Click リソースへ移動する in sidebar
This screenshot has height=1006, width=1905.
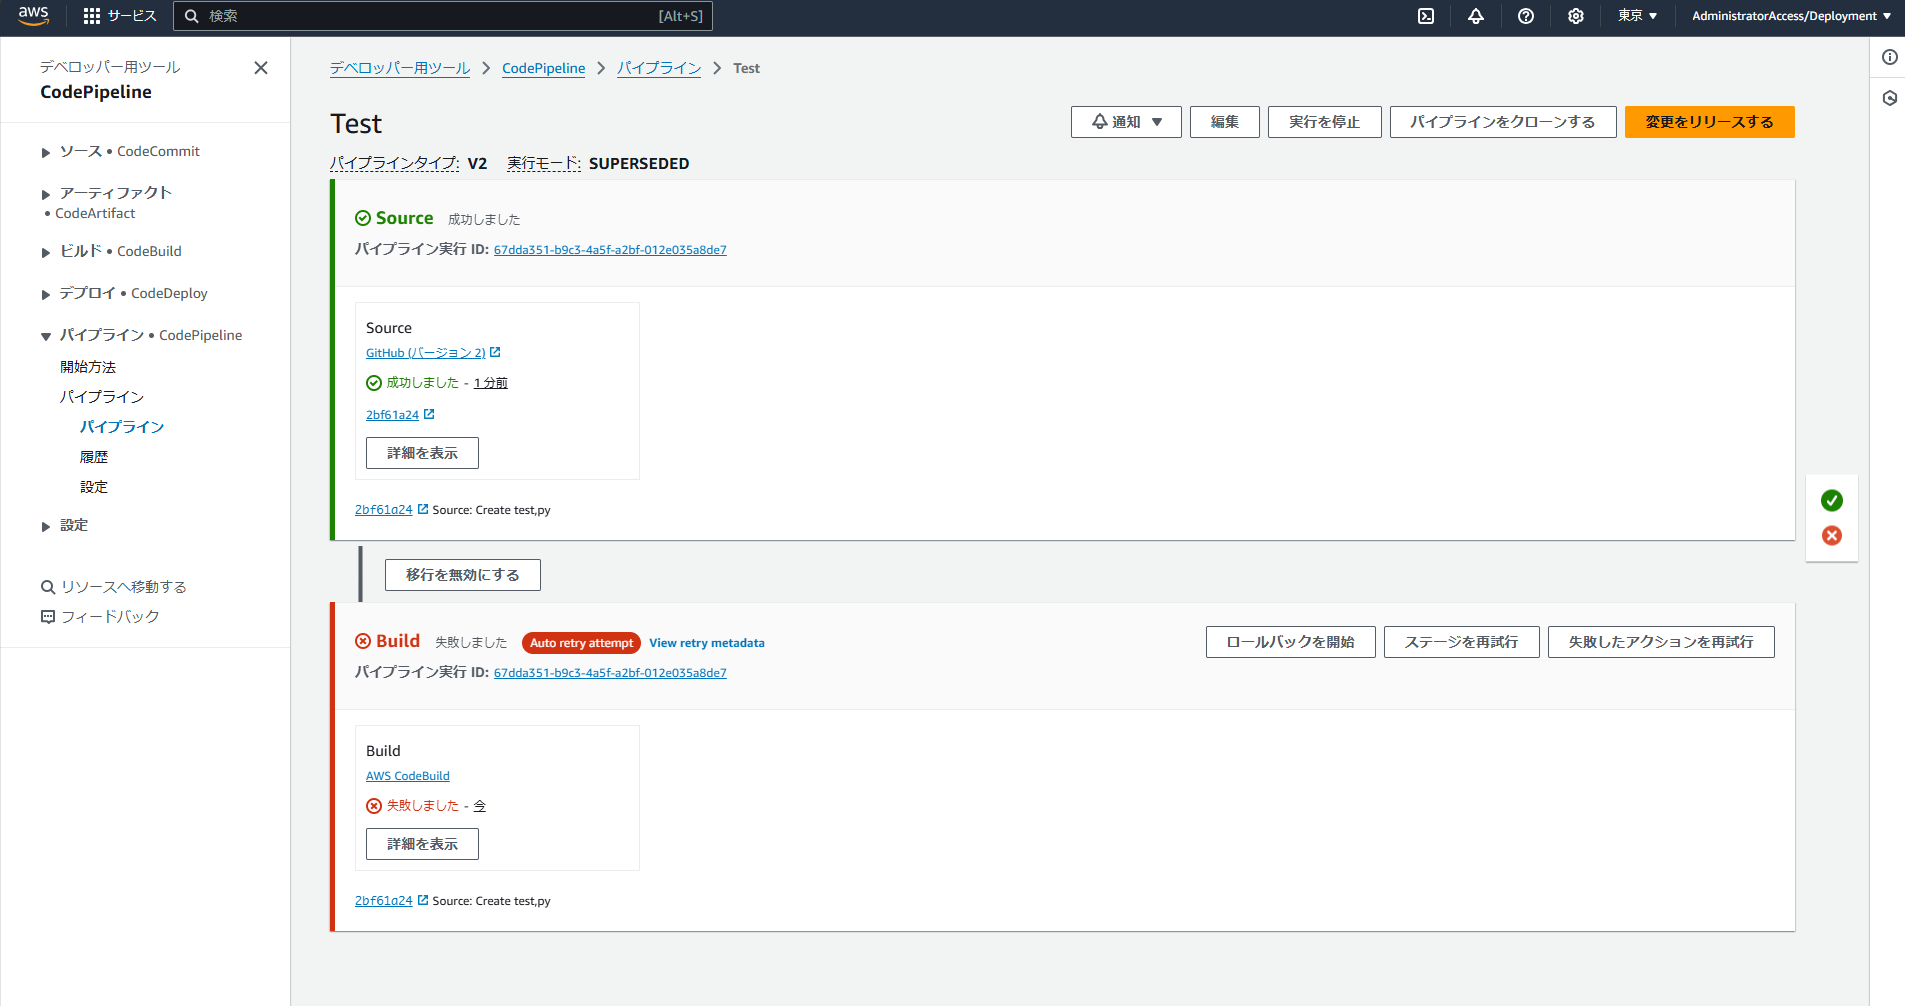click(x=124, y=587)
